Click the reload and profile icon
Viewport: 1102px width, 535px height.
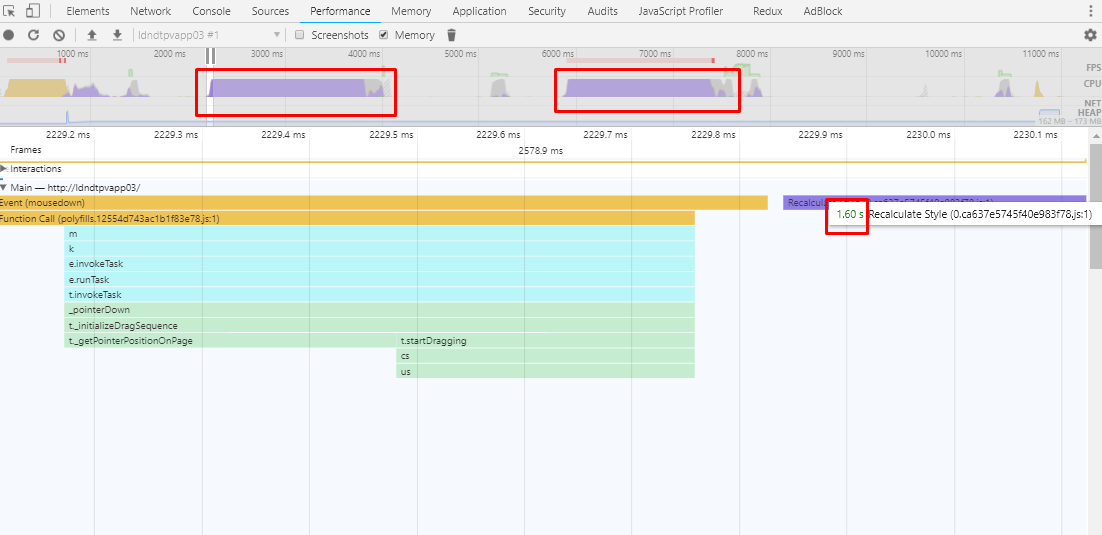click(33, 35)
